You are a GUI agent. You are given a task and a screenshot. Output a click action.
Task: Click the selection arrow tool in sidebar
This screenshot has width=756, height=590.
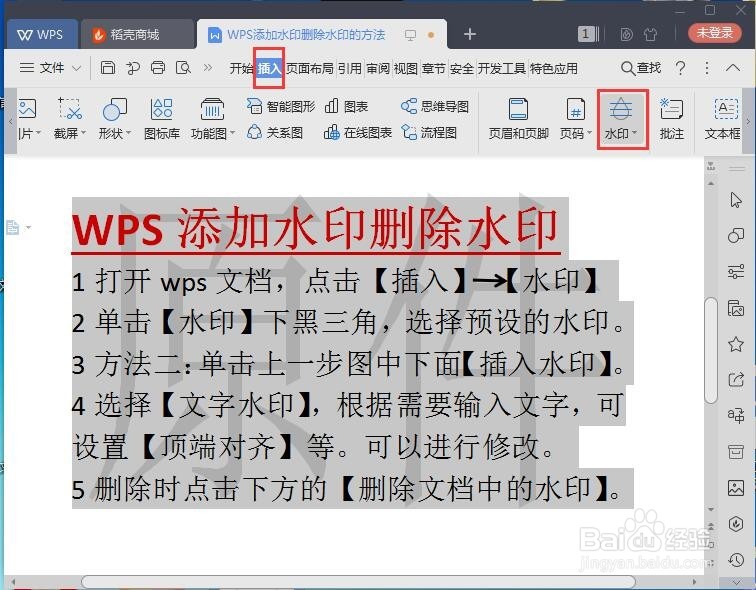735,200
